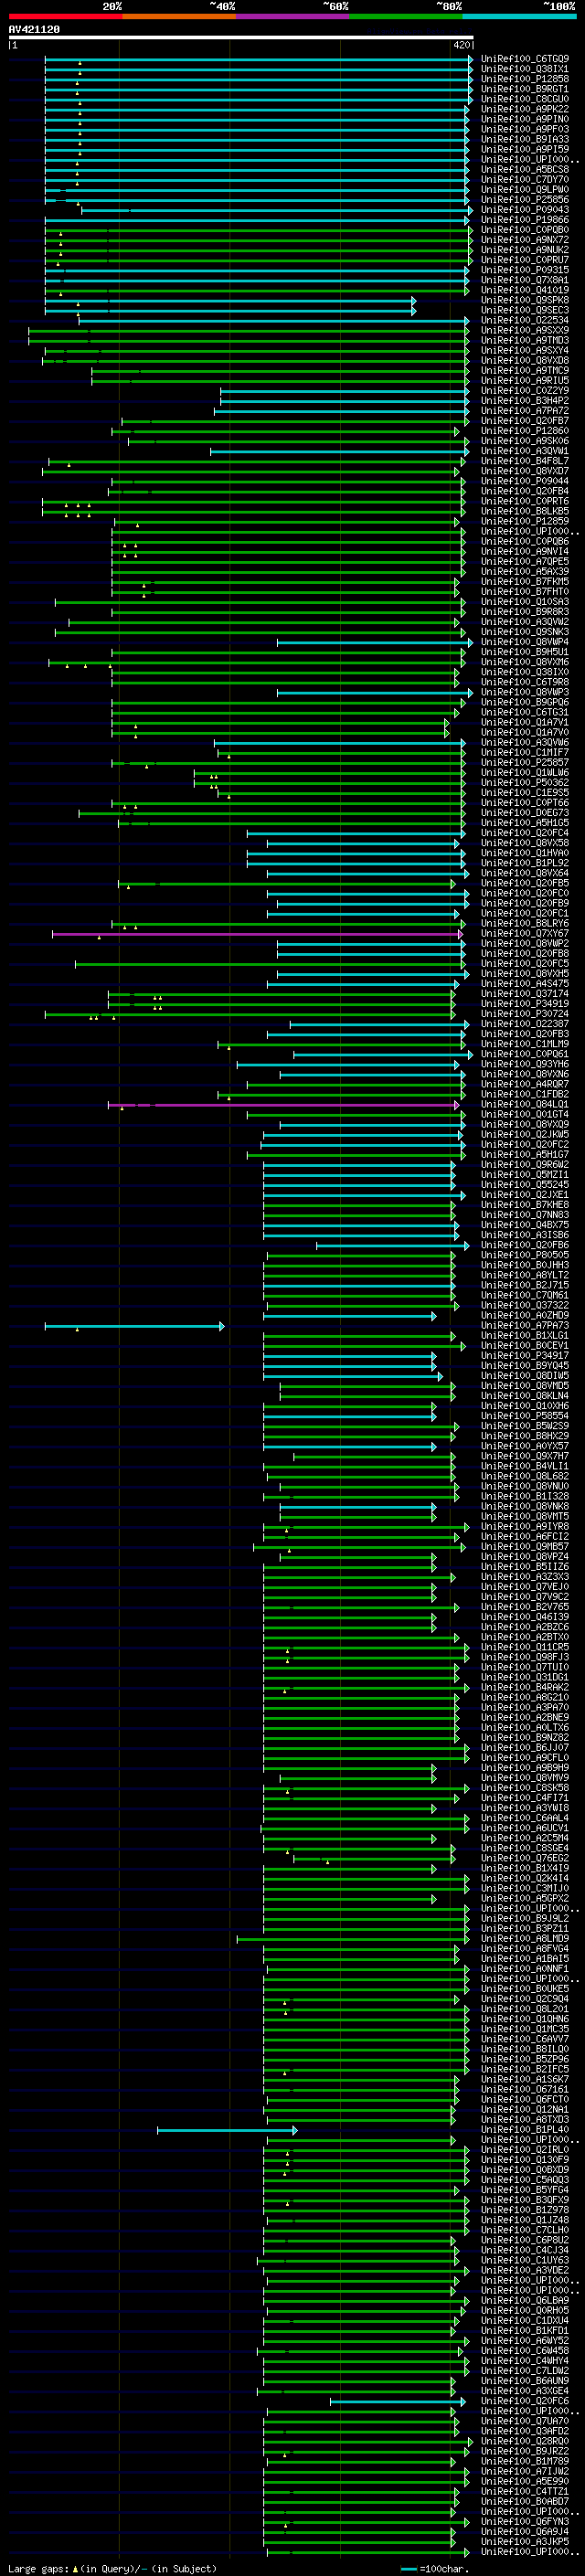Click hit UniRef100_A5H1G7

525,1155
